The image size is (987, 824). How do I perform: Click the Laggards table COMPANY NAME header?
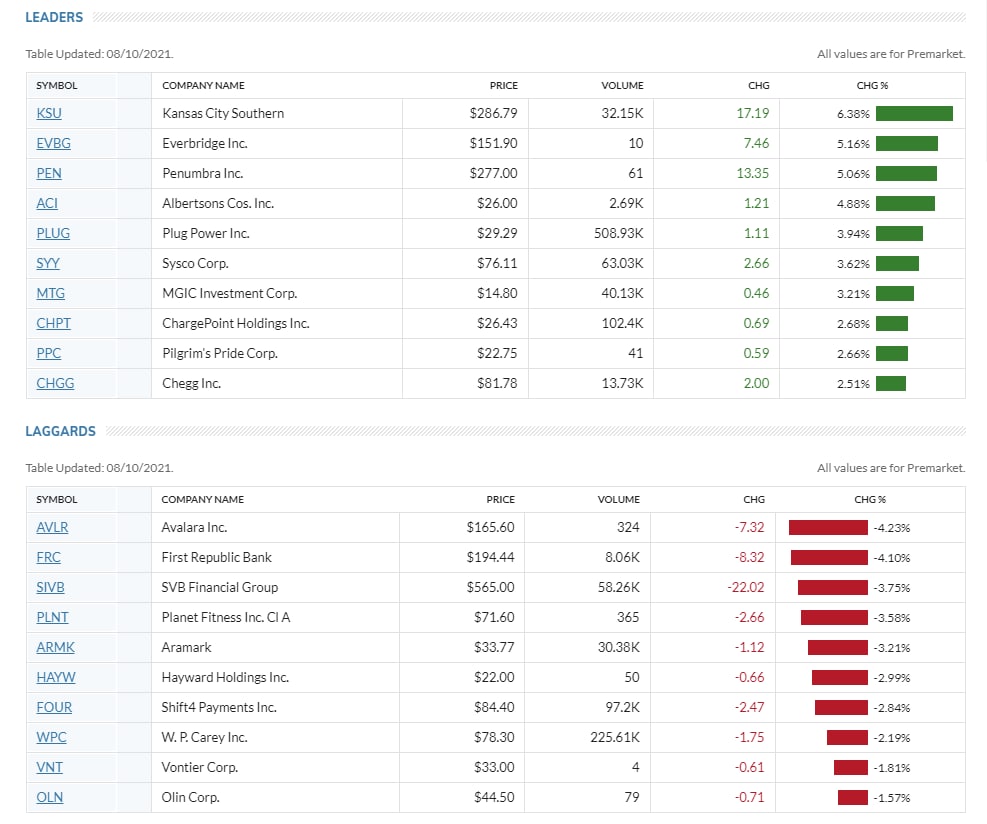pyautogui.click(x=203, y=500)
